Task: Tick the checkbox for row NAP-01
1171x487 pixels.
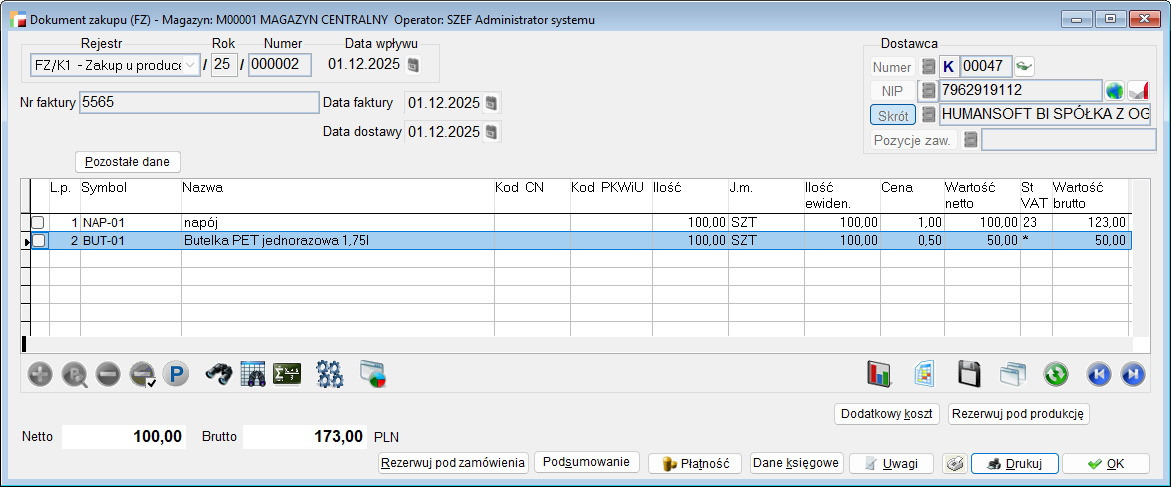Action: pos(38,222)
